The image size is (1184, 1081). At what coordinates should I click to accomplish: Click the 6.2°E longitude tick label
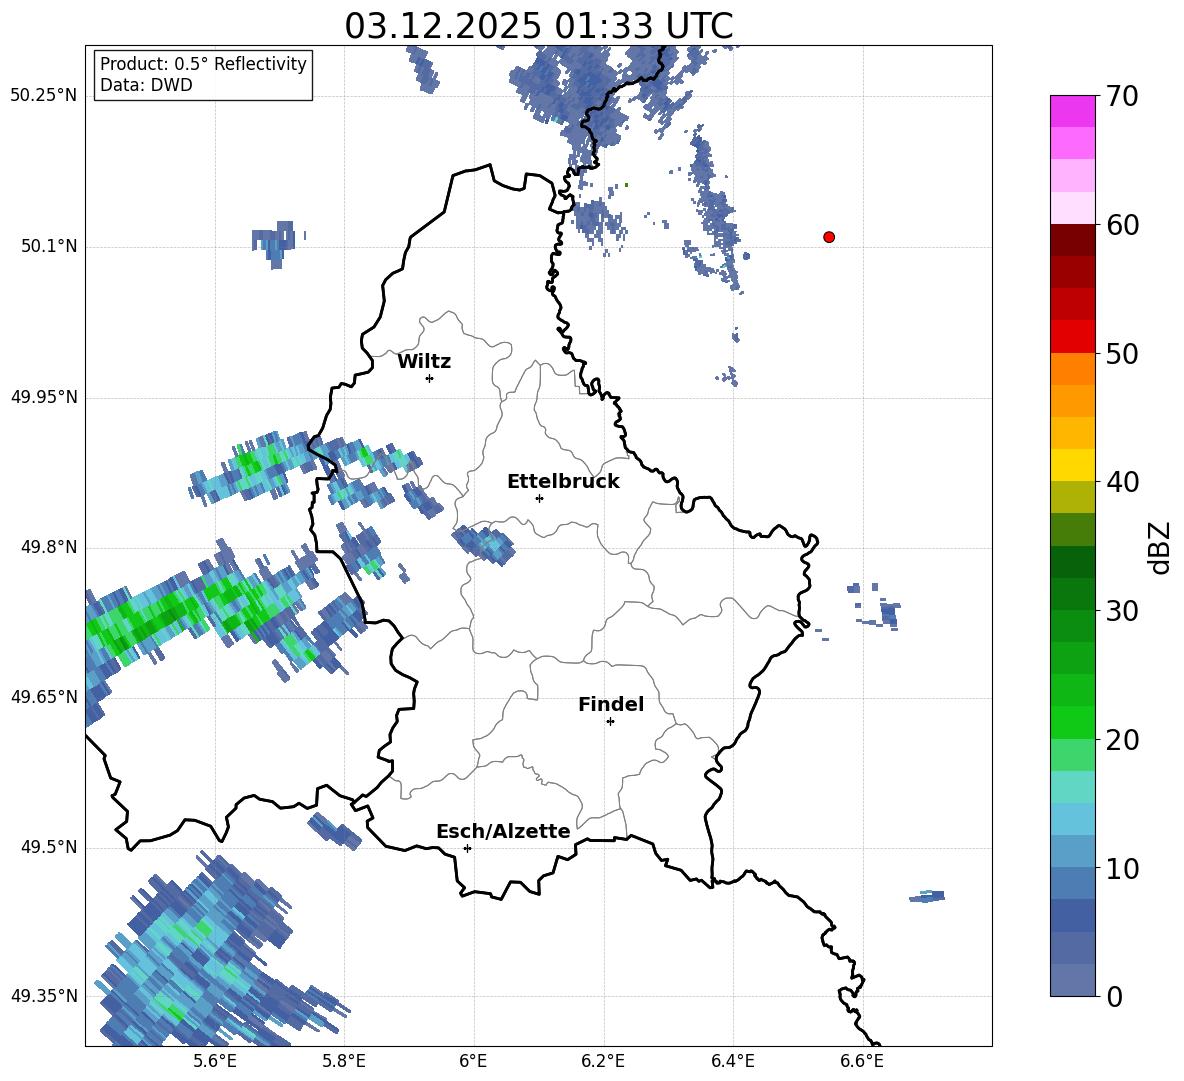coord(603,1061)
